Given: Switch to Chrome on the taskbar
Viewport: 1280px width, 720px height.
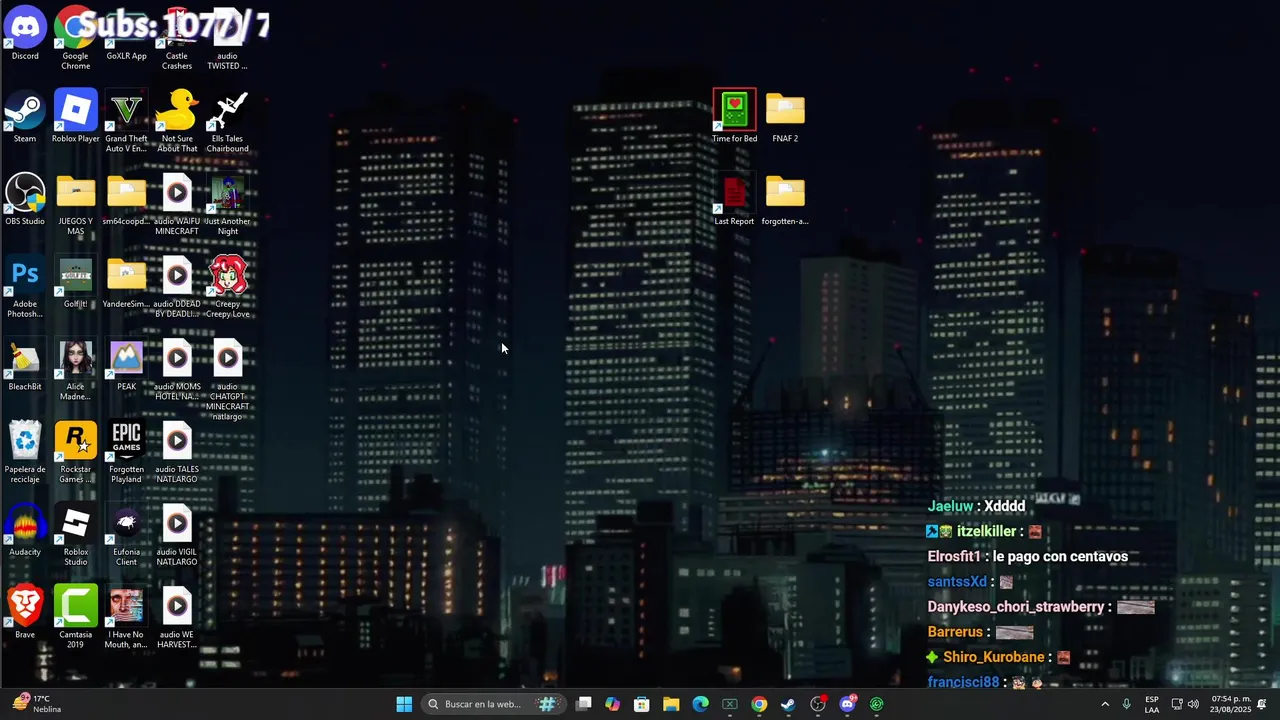Looking at the screenshot, I should click(x=759, y=704).
